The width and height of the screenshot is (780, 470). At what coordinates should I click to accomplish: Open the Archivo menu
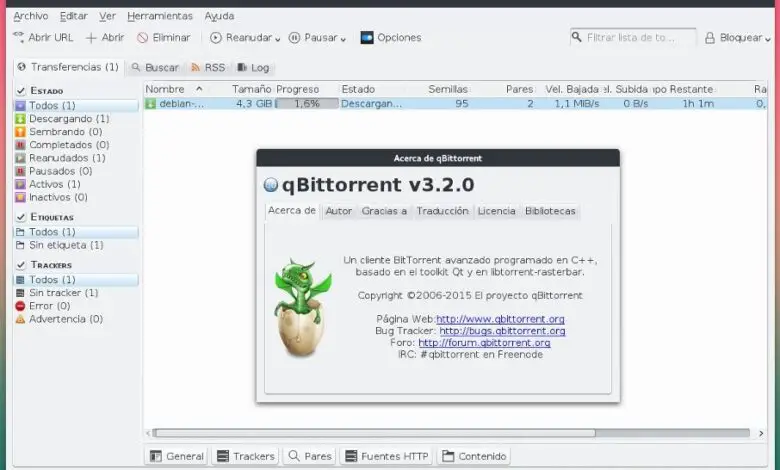click(31, 16)
